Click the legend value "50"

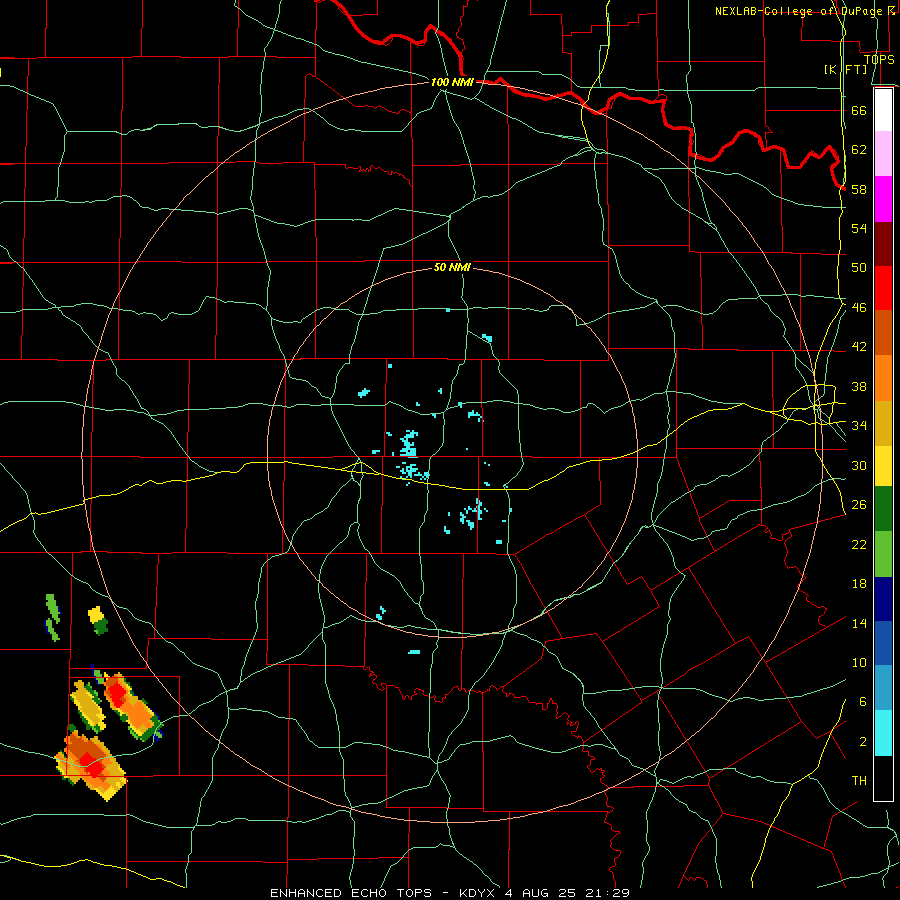point(859,267)
